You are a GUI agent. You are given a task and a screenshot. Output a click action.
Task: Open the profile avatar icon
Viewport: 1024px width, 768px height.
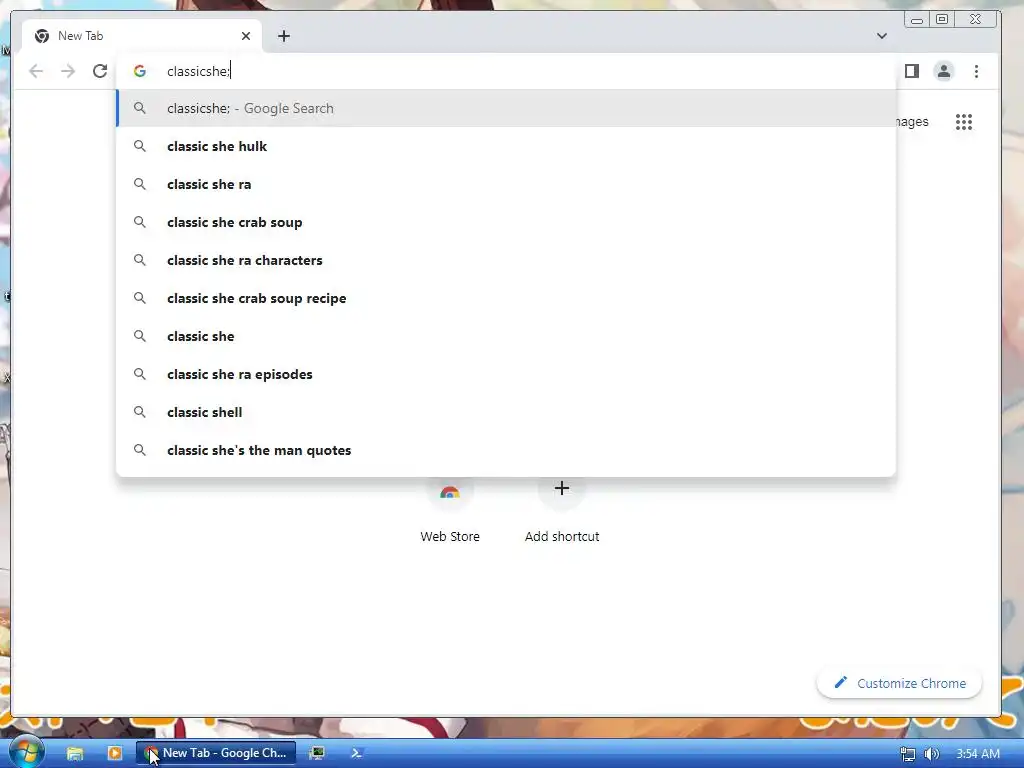(x=944, y=71)
